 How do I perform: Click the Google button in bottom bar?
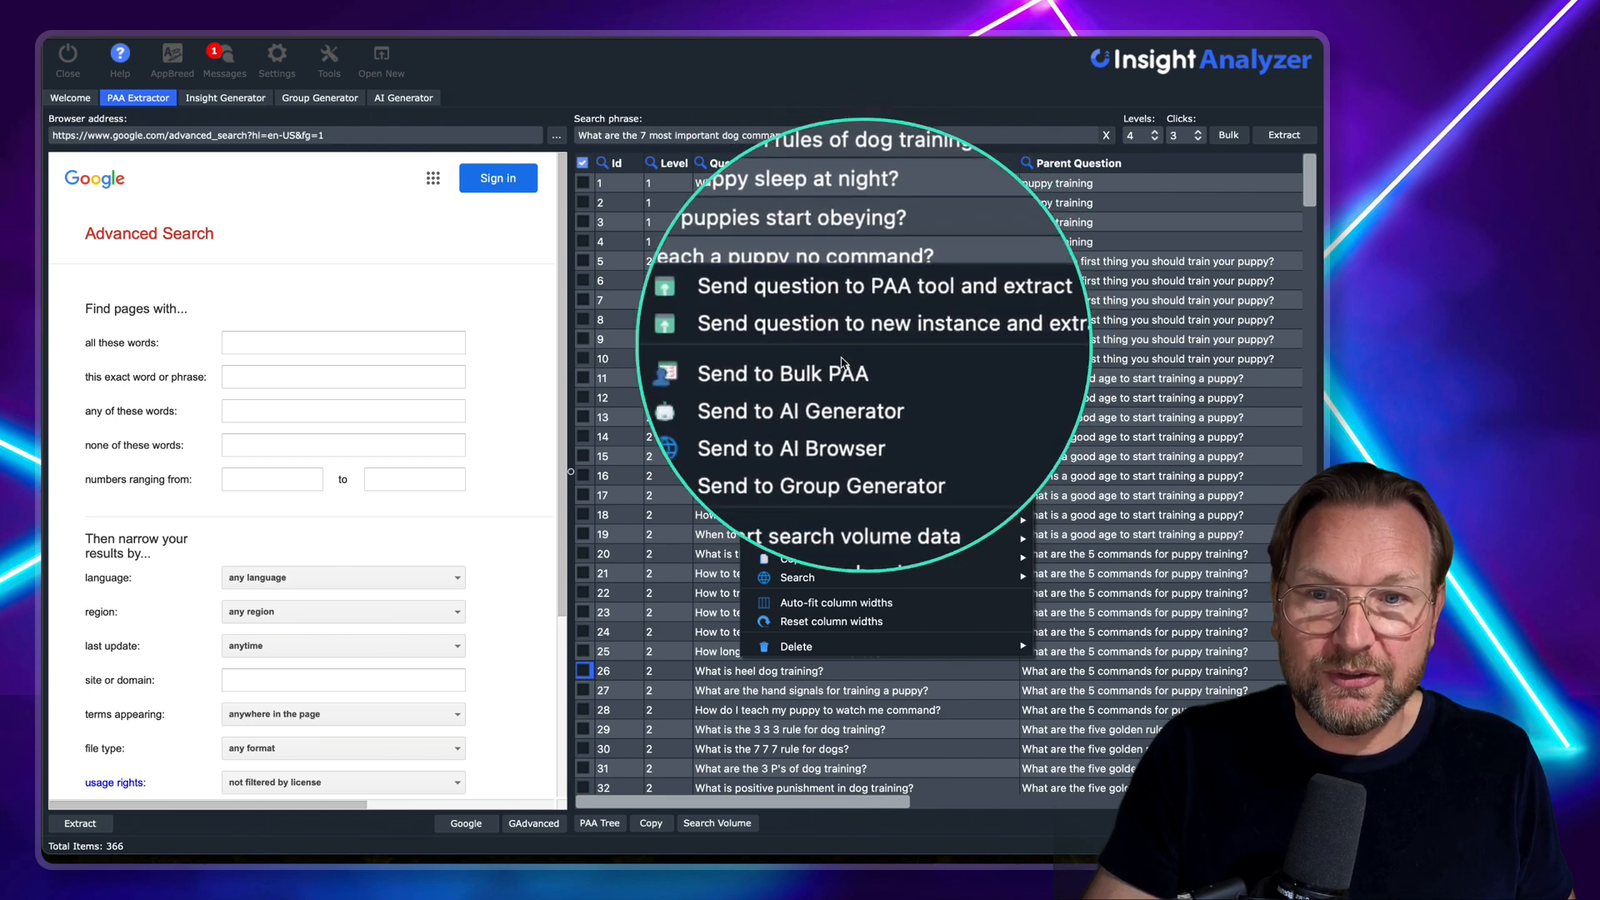pos(466,823)
